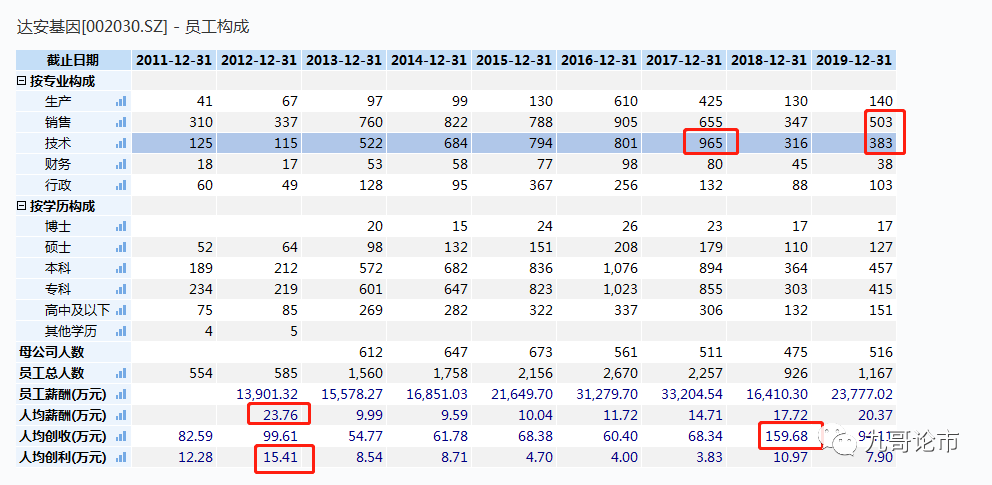The width and height of the screenshot is (992, 485).
Task: Select 1,076 in the 本科 row
Action: [621, 268]
